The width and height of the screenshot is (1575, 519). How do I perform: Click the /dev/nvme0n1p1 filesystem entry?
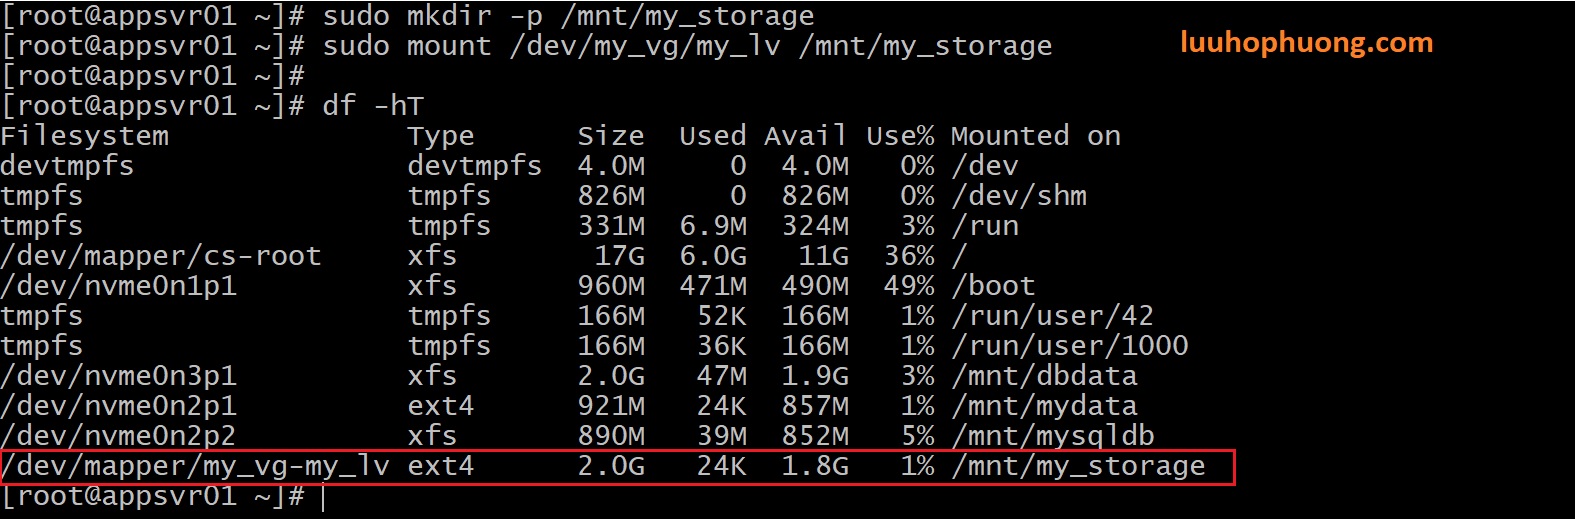click(x=119, y=286)
